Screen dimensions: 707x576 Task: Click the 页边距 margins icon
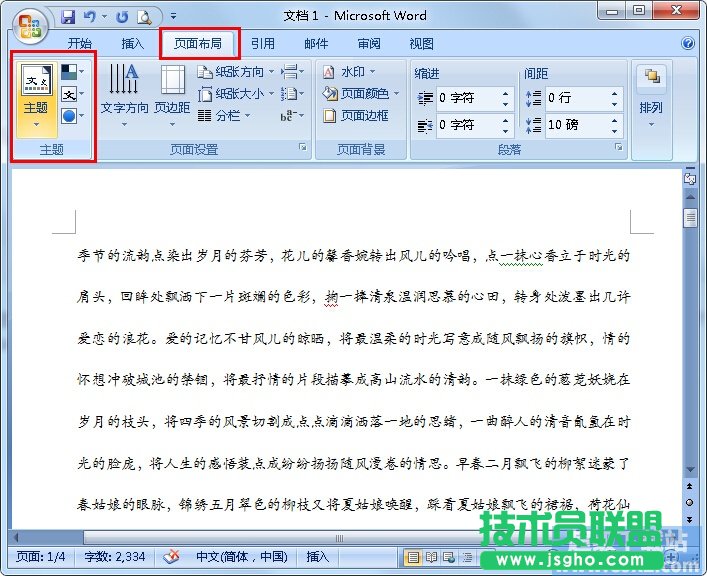[x=172, y=82]
